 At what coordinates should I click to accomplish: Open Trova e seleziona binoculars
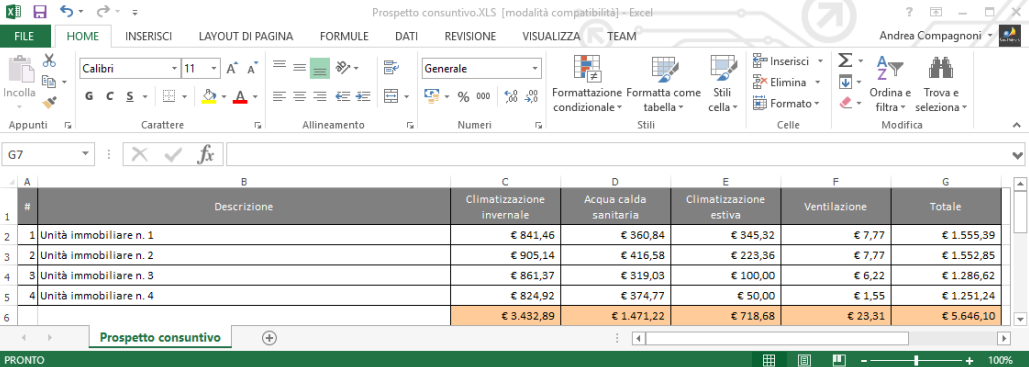(941, 84)
